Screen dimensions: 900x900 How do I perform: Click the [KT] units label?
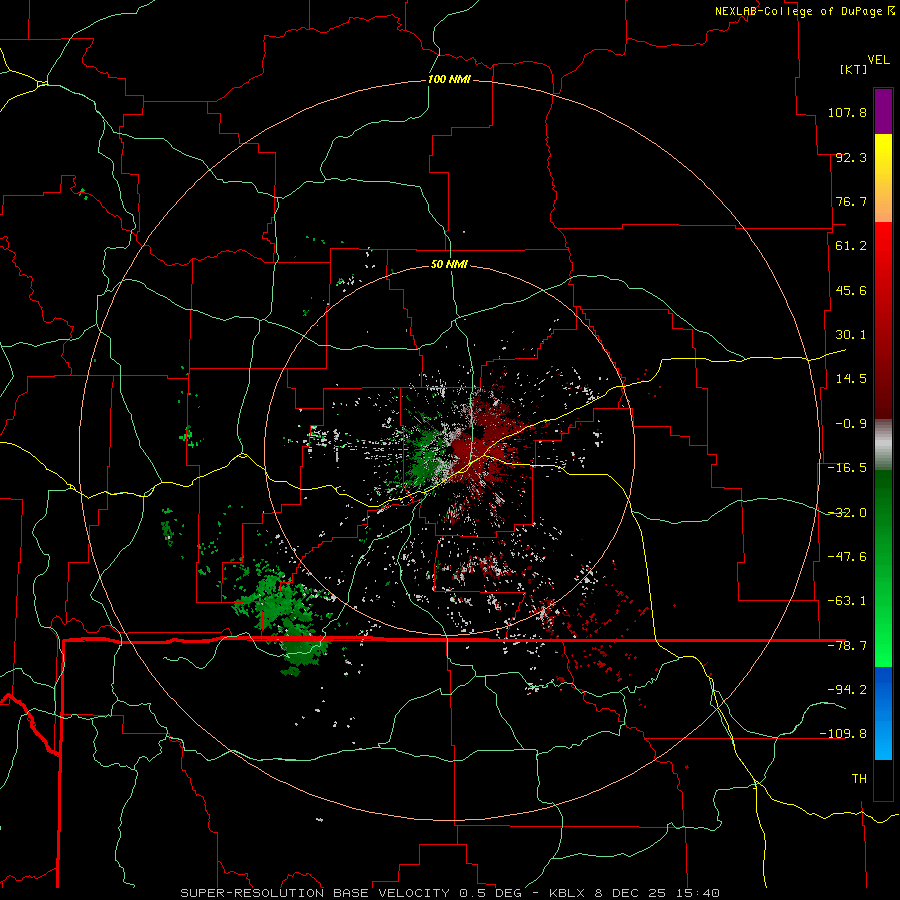pos(854,69)
